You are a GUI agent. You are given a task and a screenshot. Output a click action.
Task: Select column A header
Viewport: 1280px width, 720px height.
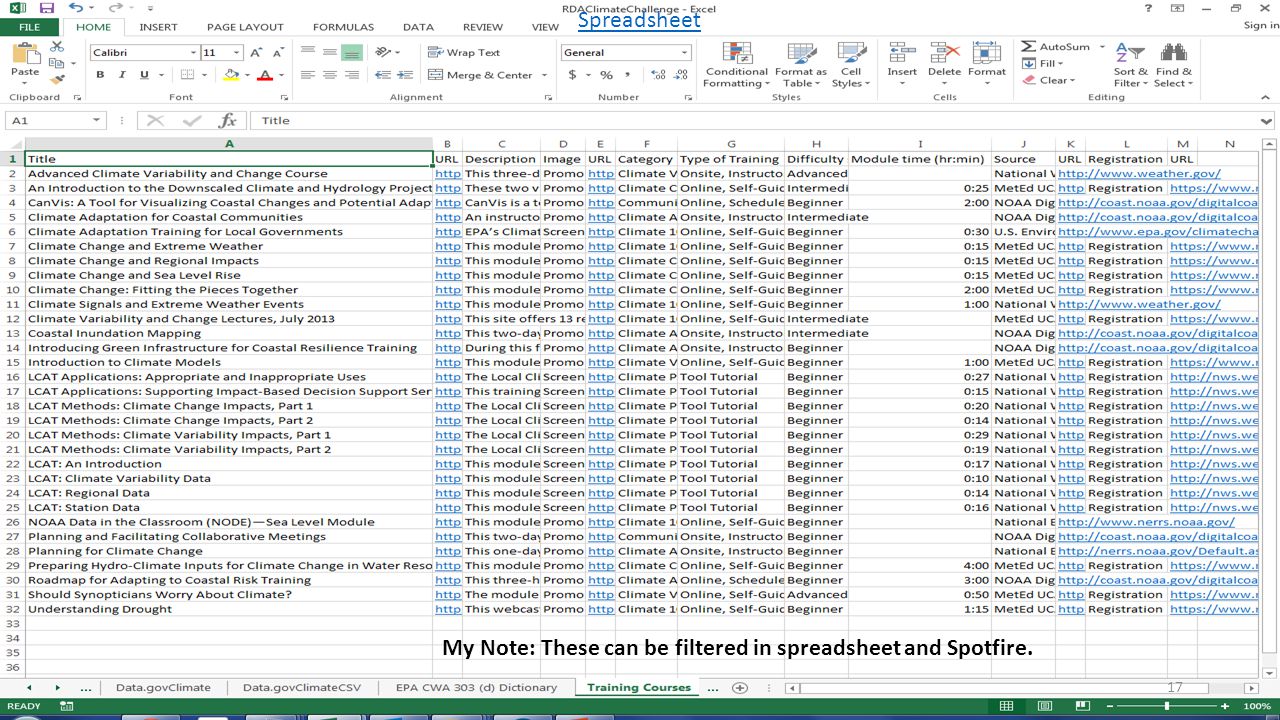coord(229,144)
